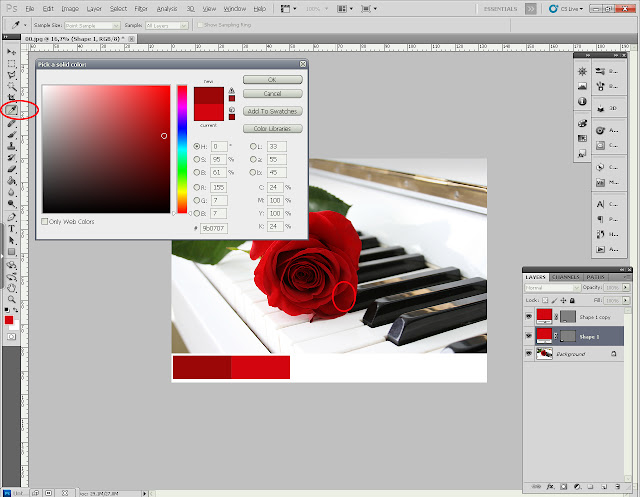Viewport: 640px width, 497px height.
Task: Open the layer blend mode dropdown
Action: pyautogui.click(x=552, y=288)
